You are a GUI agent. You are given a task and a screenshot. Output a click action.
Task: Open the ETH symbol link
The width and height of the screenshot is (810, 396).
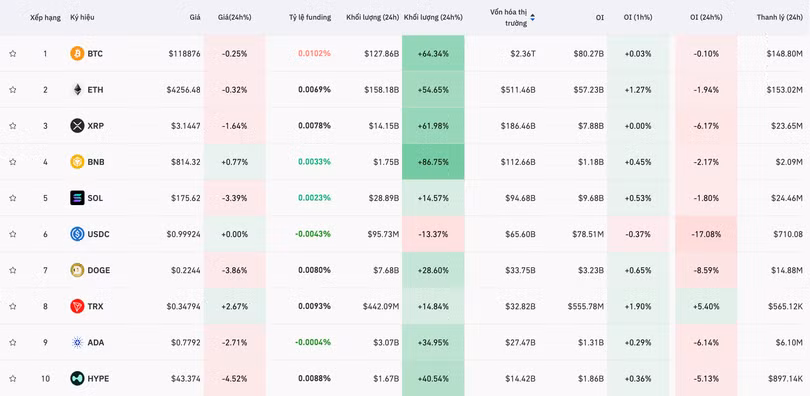point(95,89)
